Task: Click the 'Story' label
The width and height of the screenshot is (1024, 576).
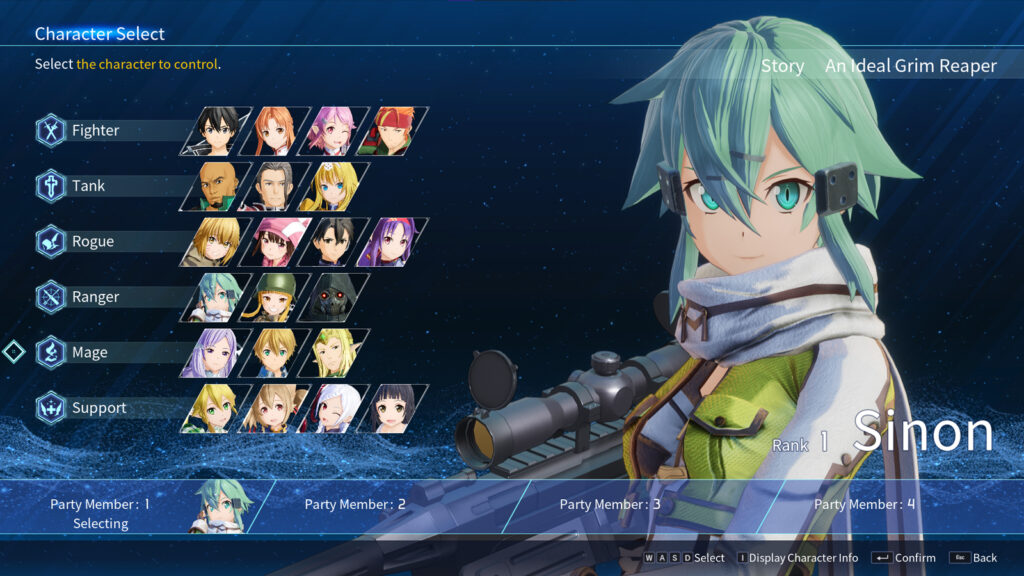Action: (782, 66)
